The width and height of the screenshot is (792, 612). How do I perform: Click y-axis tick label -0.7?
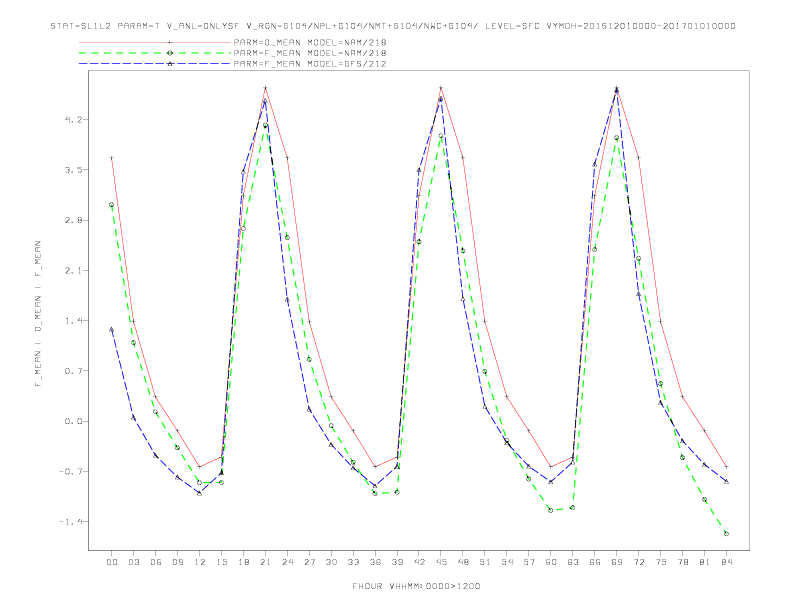pyautogui.click(x=70, y=472)
